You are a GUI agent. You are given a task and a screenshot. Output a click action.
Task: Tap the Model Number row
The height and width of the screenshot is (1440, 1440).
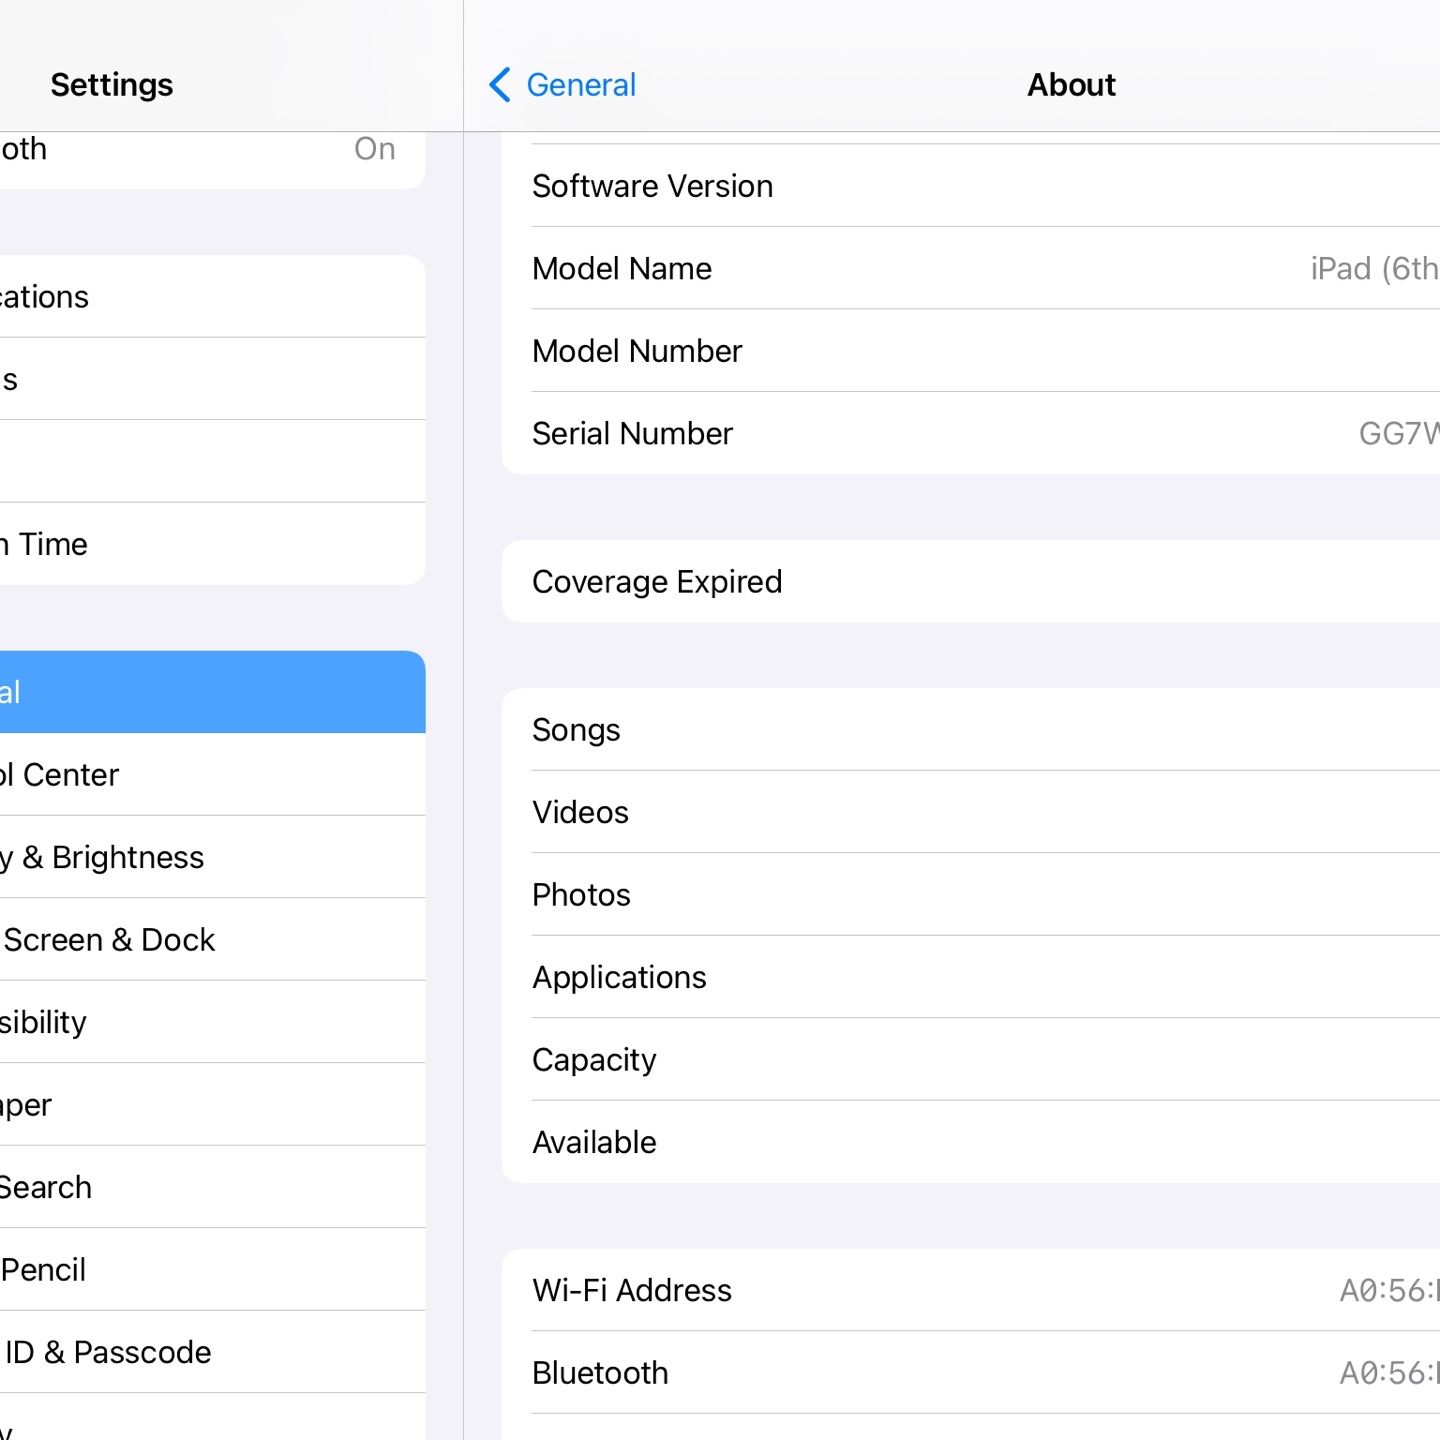pyautogui.click(x=971, y=351)
